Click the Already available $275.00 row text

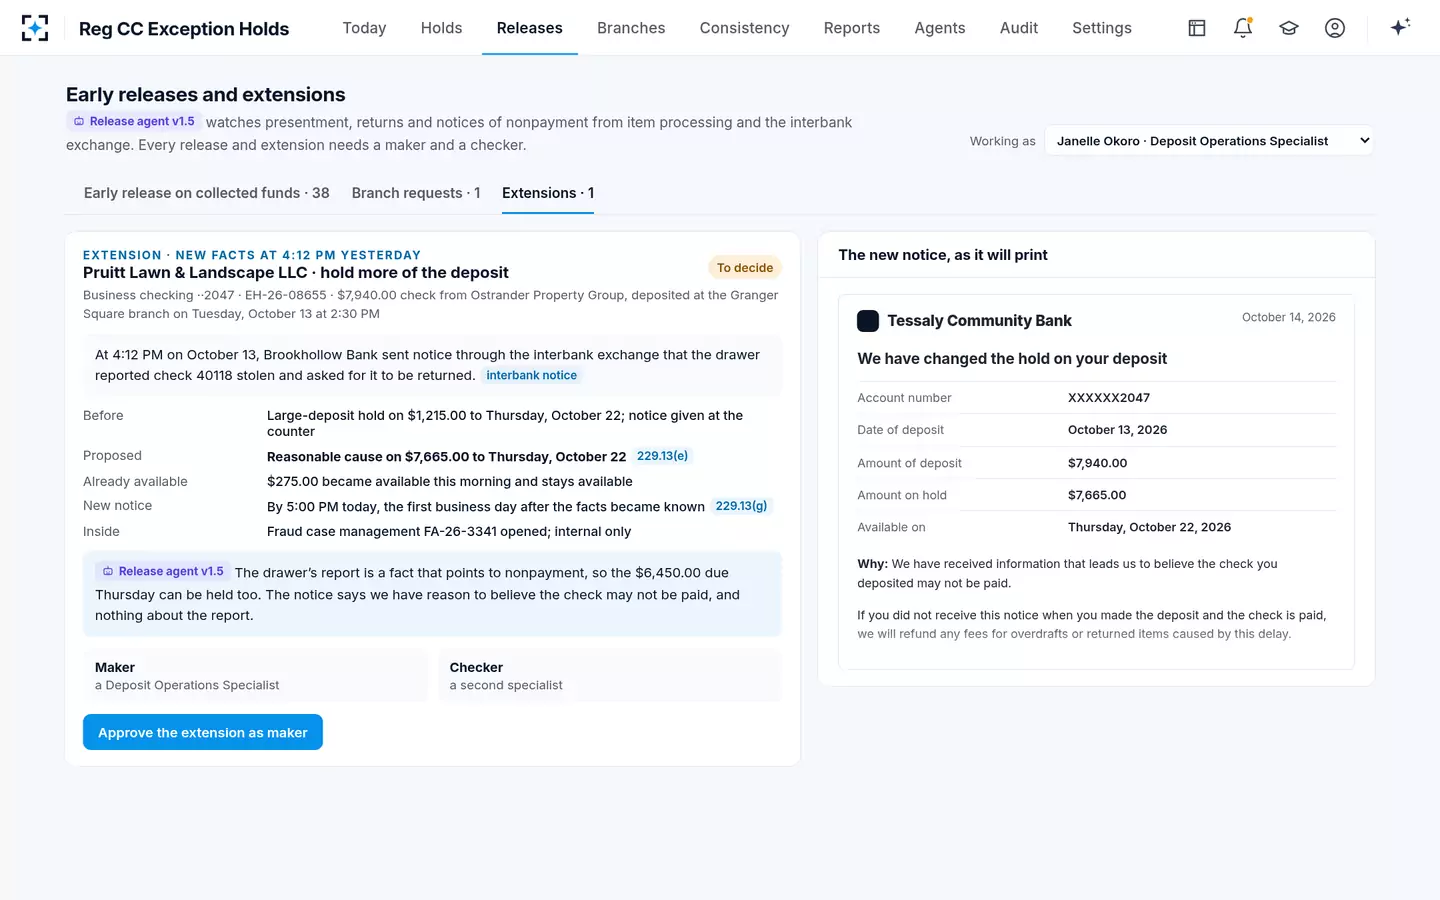click(450, 482)
